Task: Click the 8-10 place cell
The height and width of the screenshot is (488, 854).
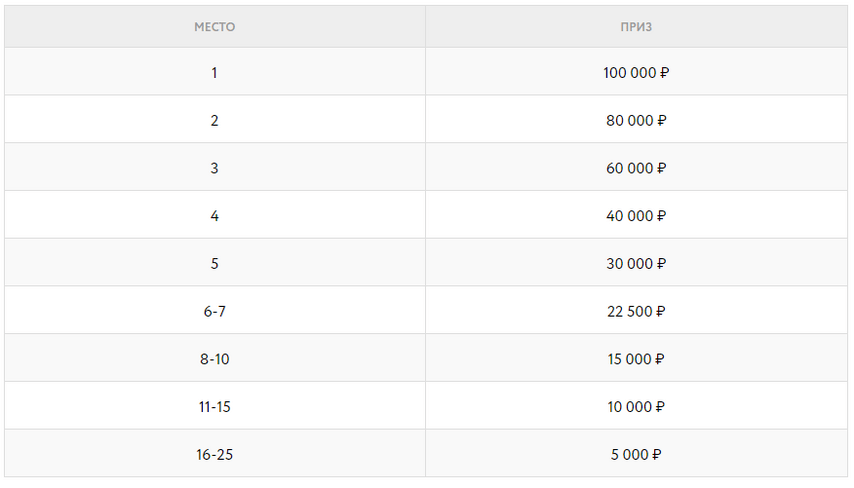Action: [x=215, y=358]
